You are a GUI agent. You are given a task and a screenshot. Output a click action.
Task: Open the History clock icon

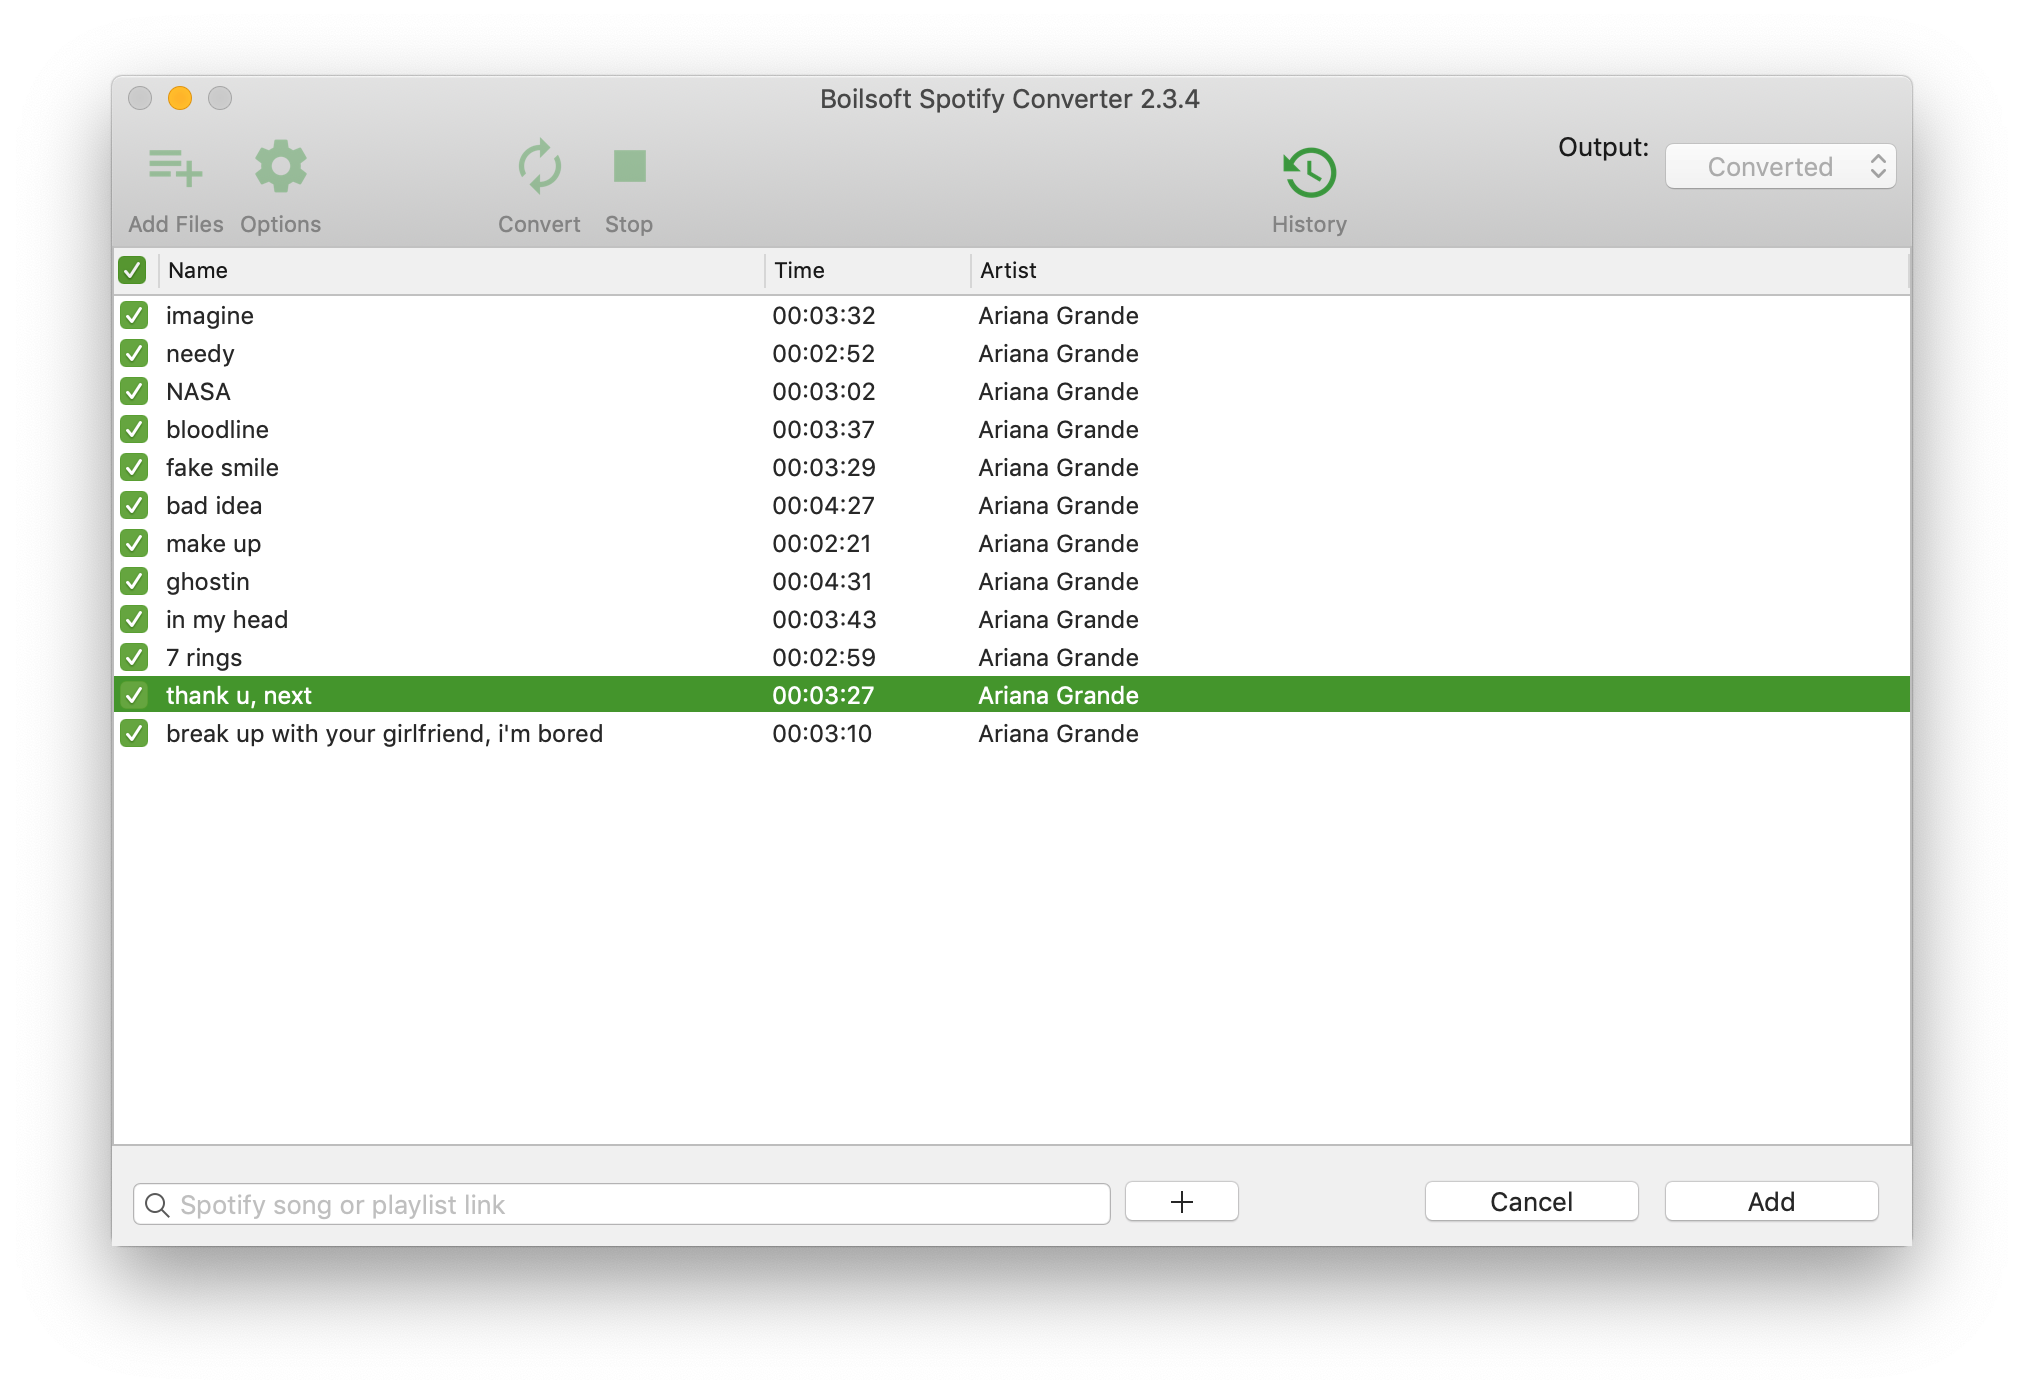pyautogui.click(x=1309, y=172)
